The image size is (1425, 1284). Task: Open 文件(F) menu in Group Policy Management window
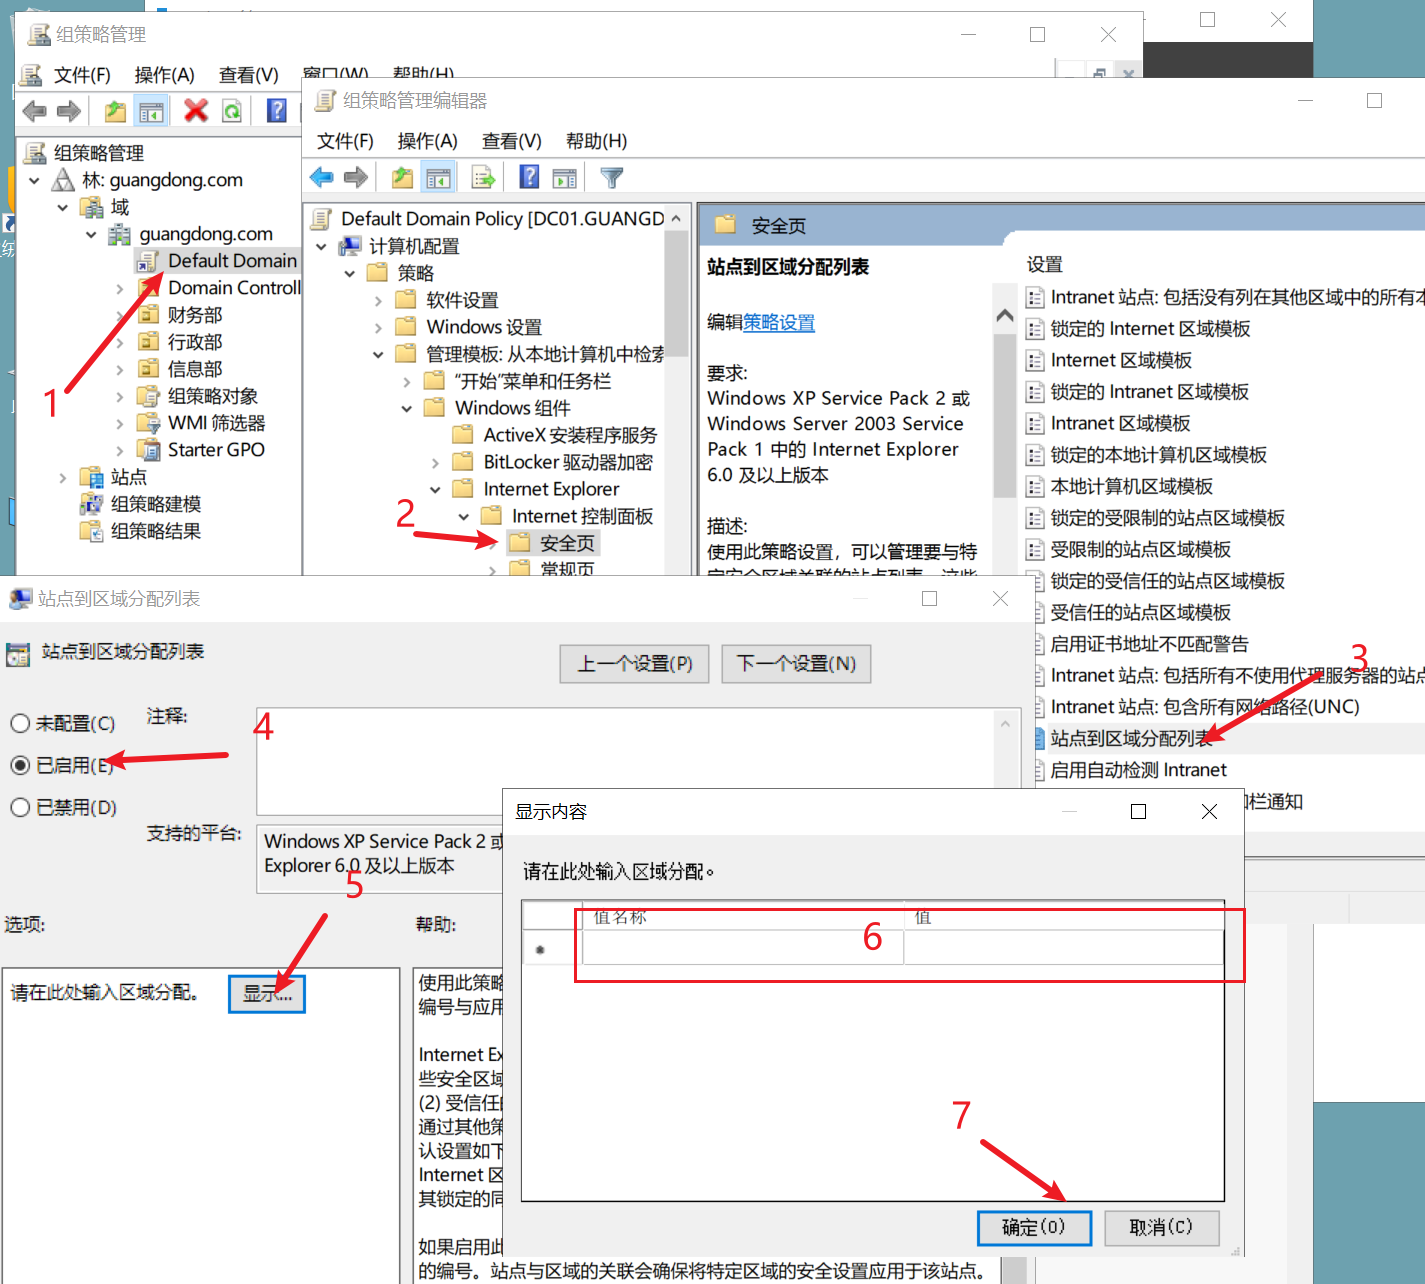pyautogui.click(x=82, y=75)
